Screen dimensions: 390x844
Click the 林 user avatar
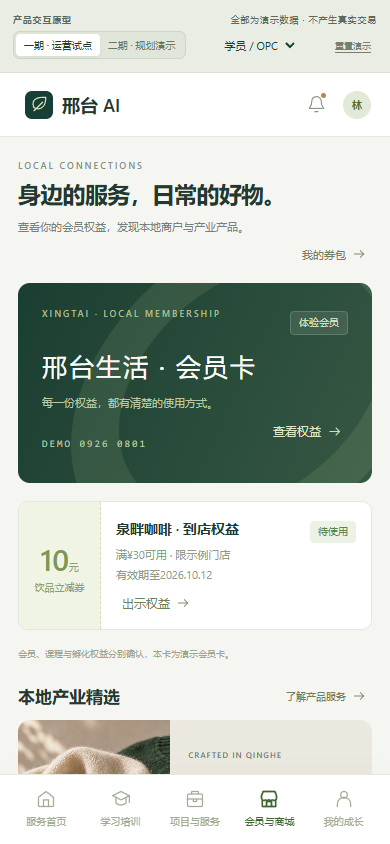coord(357,105)
